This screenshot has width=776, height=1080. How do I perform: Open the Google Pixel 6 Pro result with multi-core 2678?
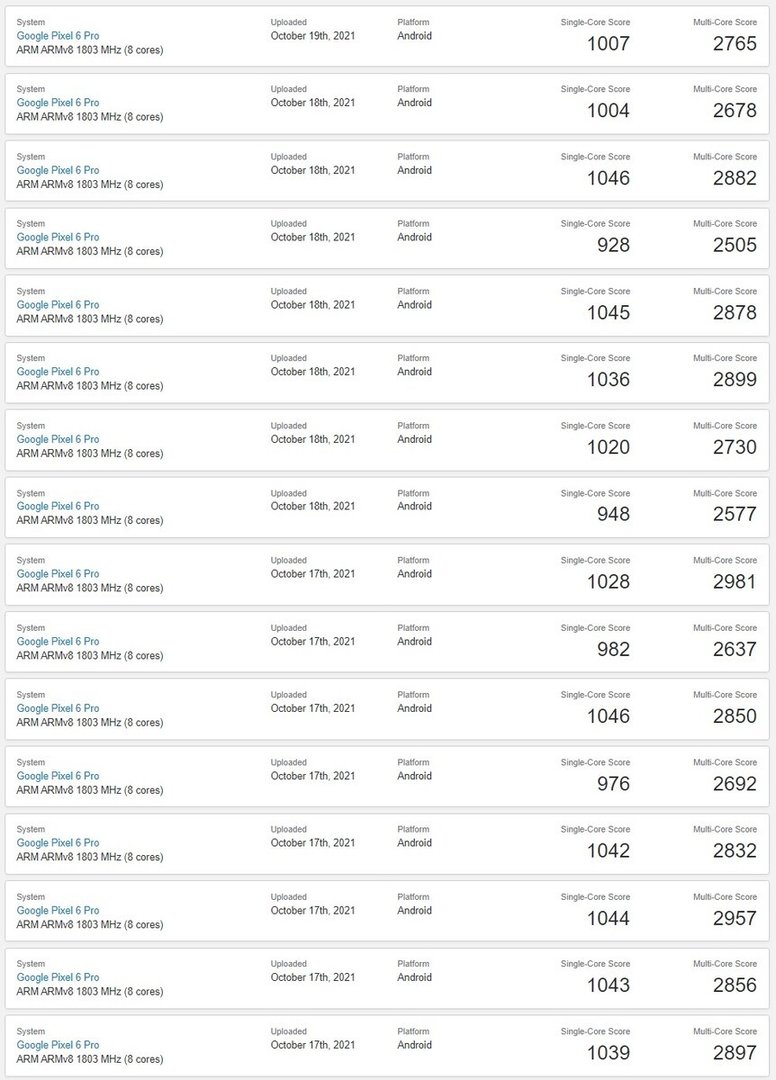[58, 103]
